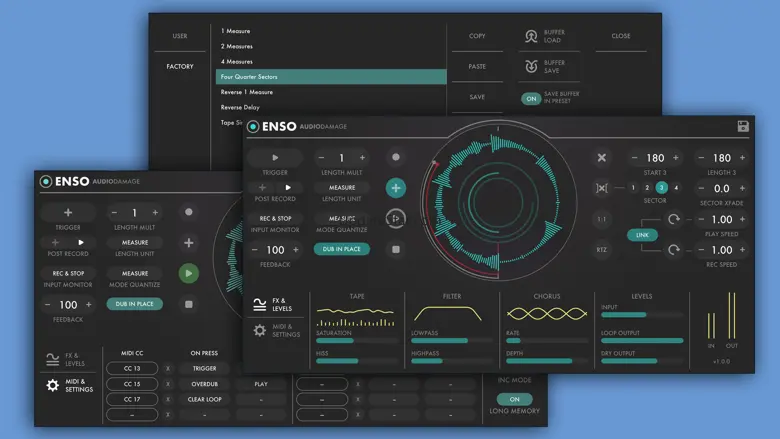Open Measure length unit selector in front window

pos(342,187)
